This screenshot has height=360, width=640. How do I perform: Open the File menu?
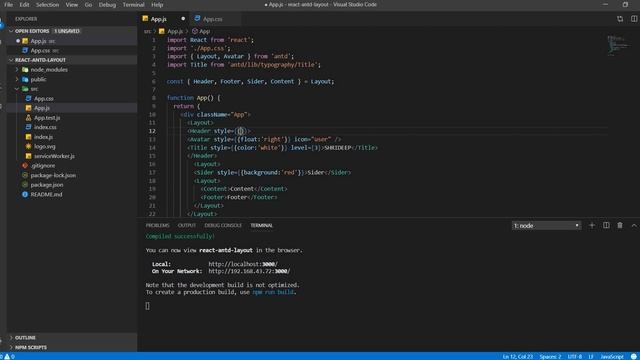(8, 4)
